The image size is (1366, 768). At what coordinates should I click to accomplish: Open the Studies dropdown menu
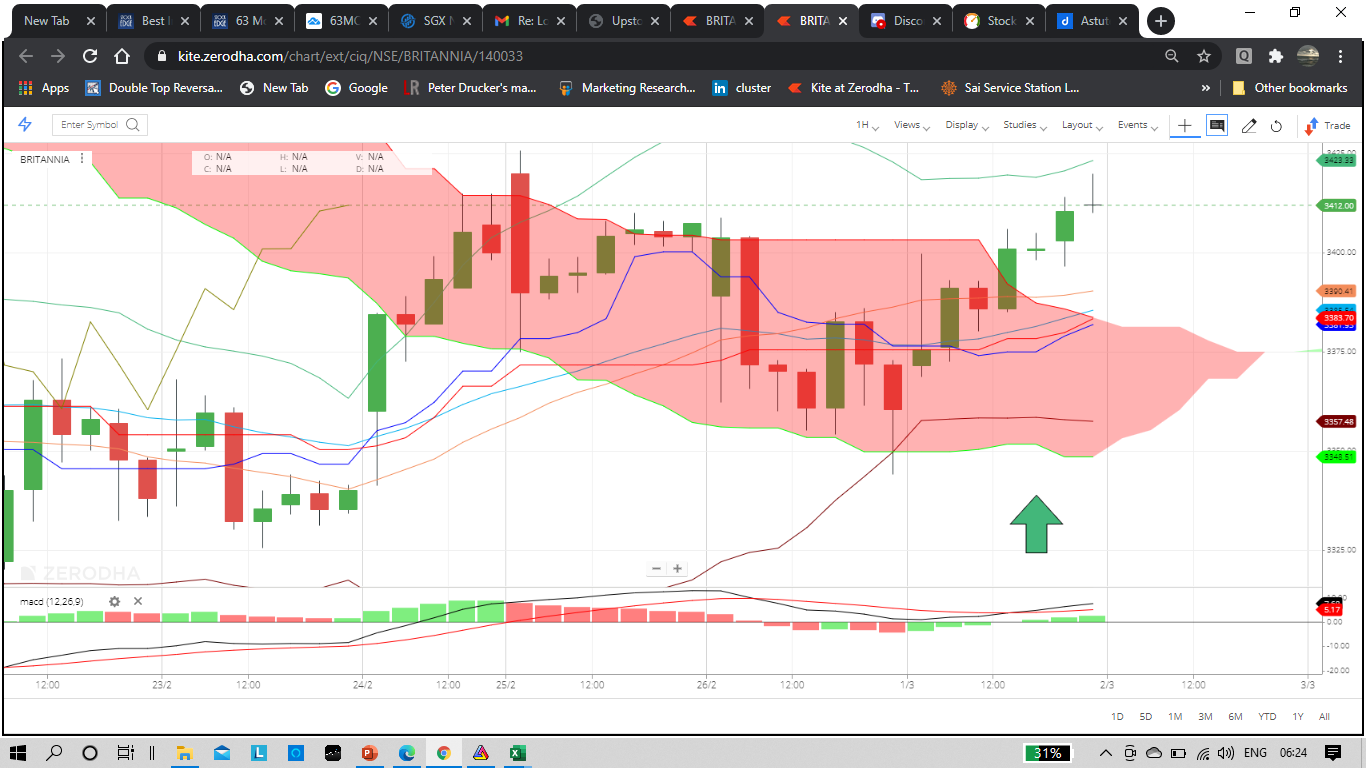tap(1024, 125)
